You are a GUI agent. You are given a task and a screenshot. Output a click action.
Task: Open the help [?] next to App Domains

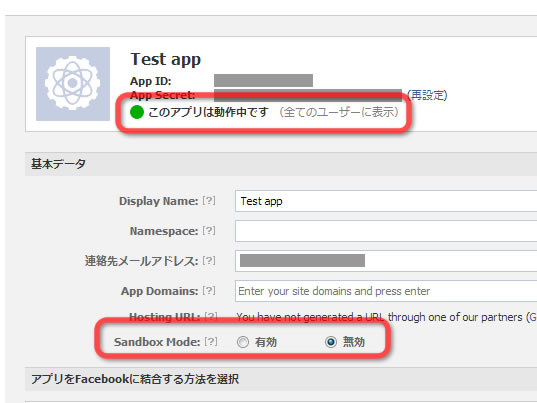click(209, 291)
